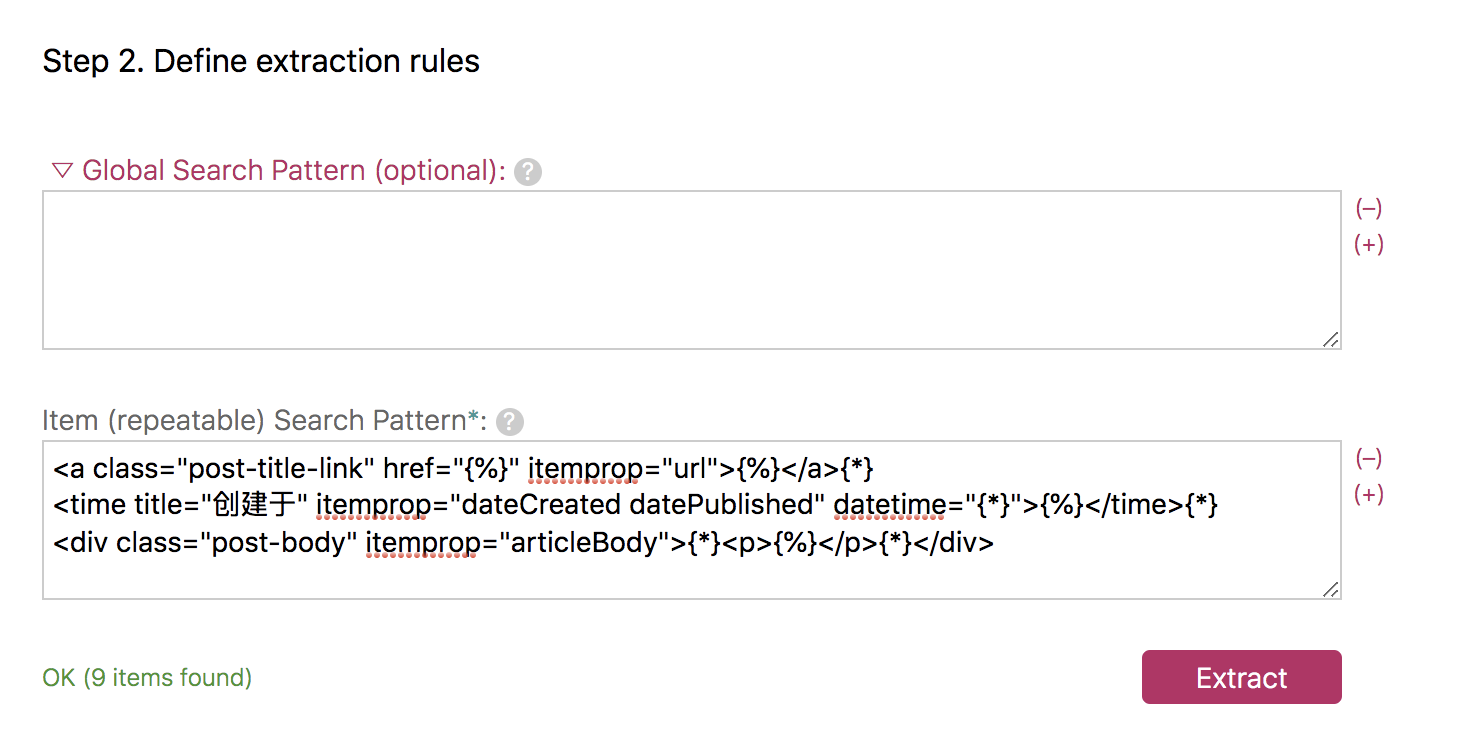Focus the empty Global Search Pattern textarea
The height and width of the screenshot is (734, 1484).
point(690,270)
